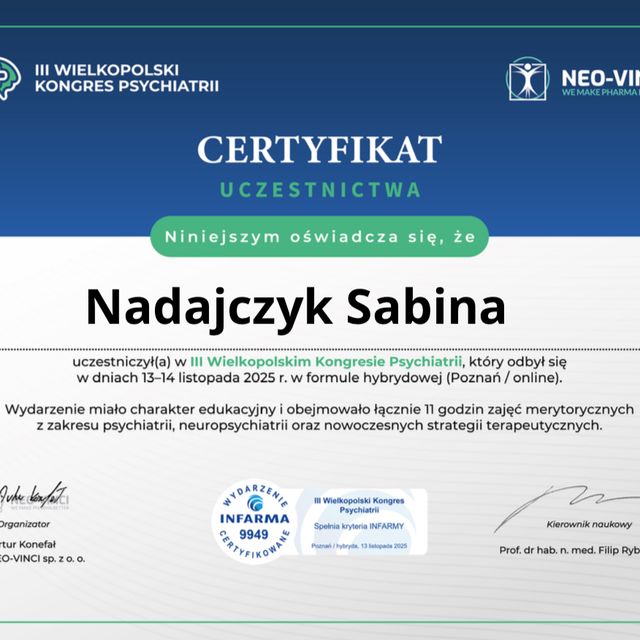Click the brain logo of the congress
This screenshot has height=640, width=640.
point(10,78)
